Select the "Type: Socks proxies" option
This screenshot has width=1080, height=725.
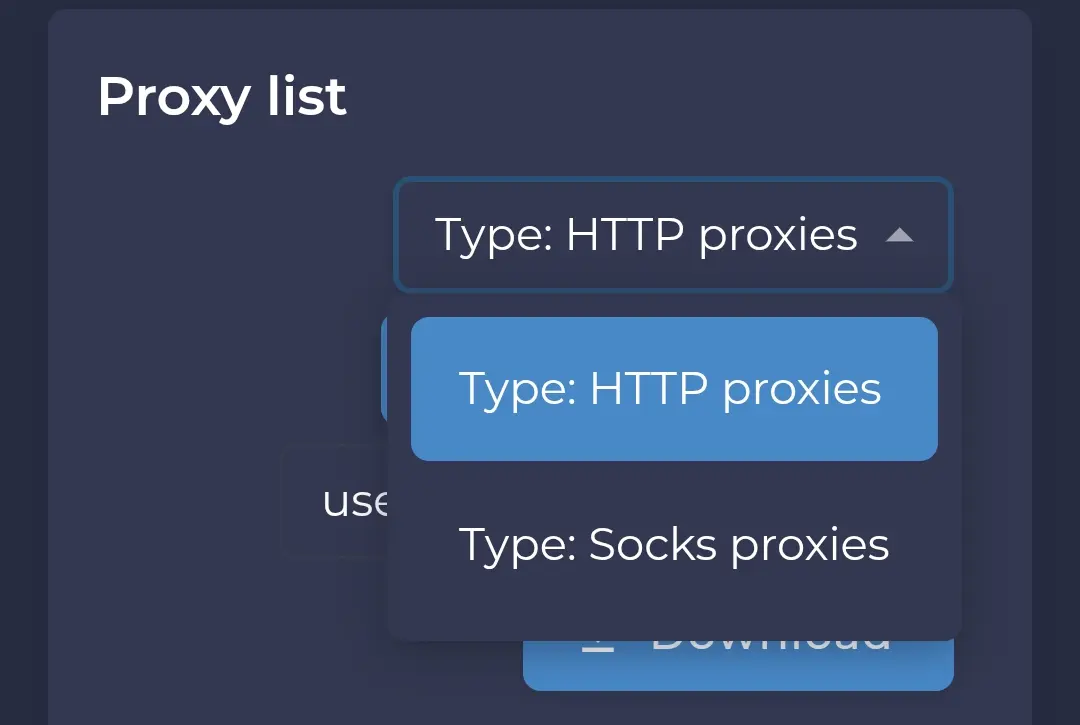point(674,545)
